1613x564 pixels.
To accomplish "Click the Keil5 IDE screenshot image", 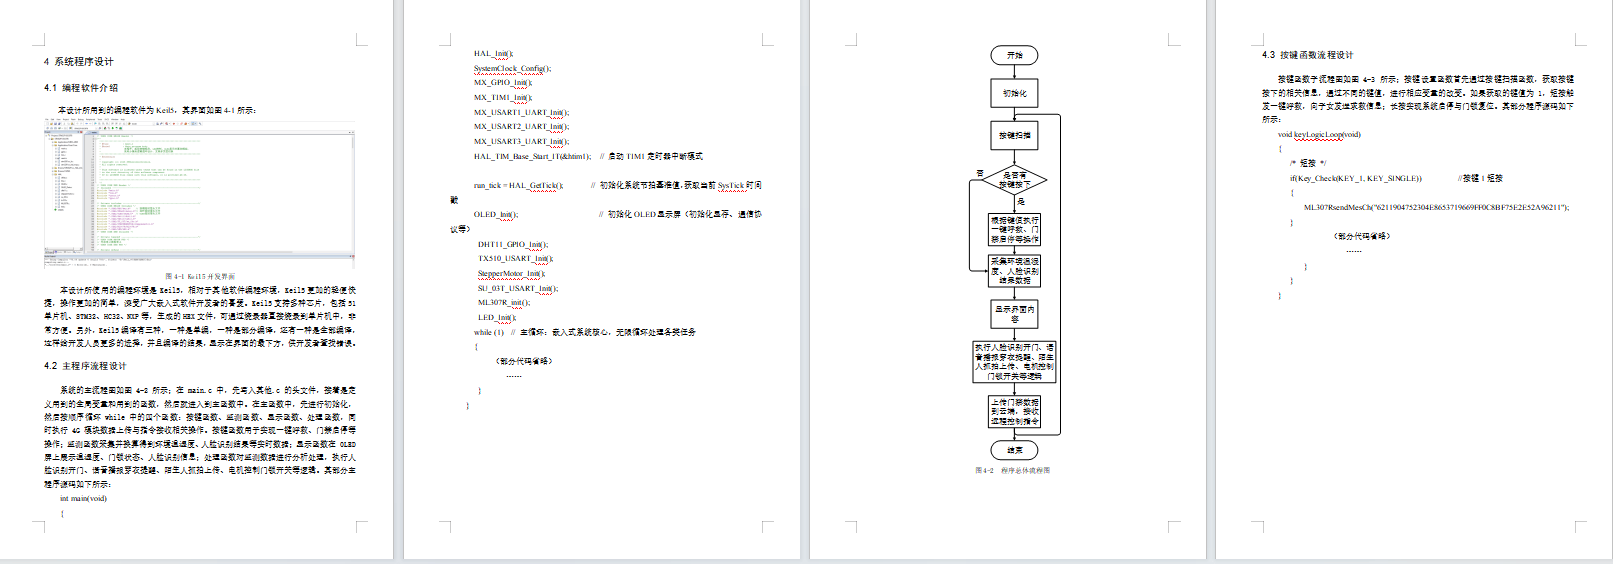I will (199, 194).
